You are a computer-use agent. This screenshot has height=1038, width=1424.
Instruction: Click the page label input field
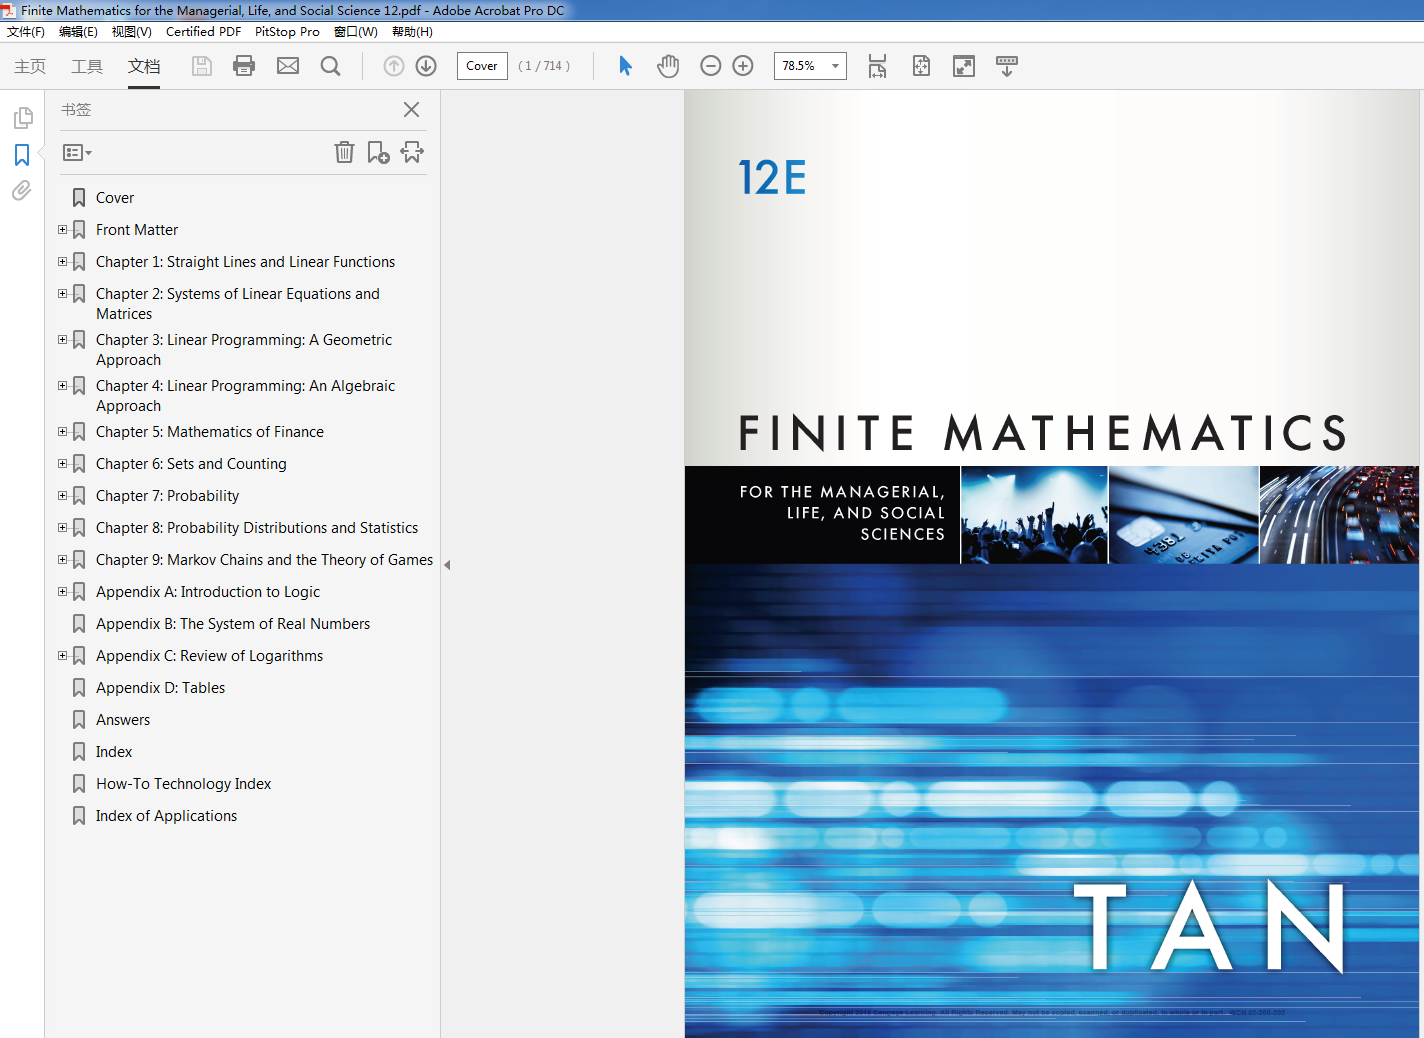coord(482,66)
